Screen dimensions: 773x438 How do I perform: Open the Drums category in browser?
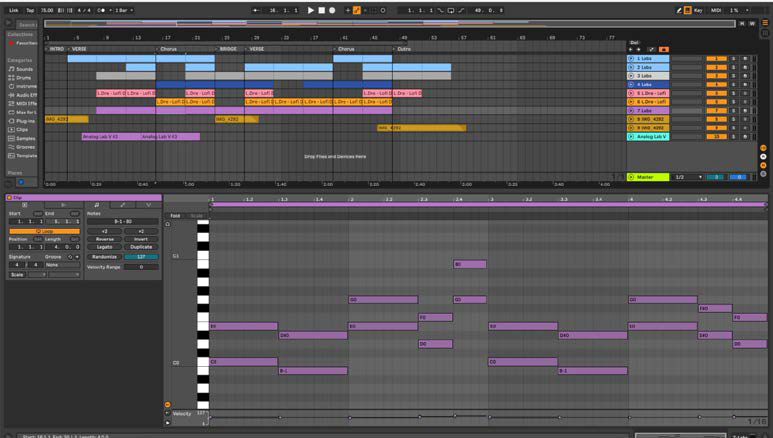click(x=24, y=77)
